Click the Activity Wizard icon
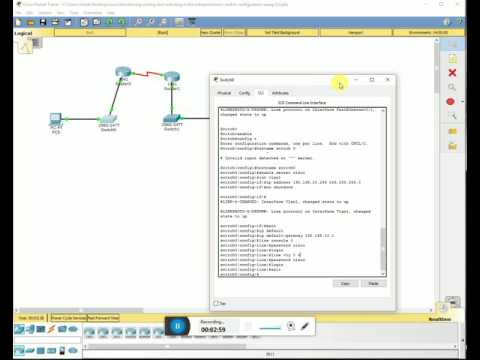480x360 pixels. (x=68, y=22)
